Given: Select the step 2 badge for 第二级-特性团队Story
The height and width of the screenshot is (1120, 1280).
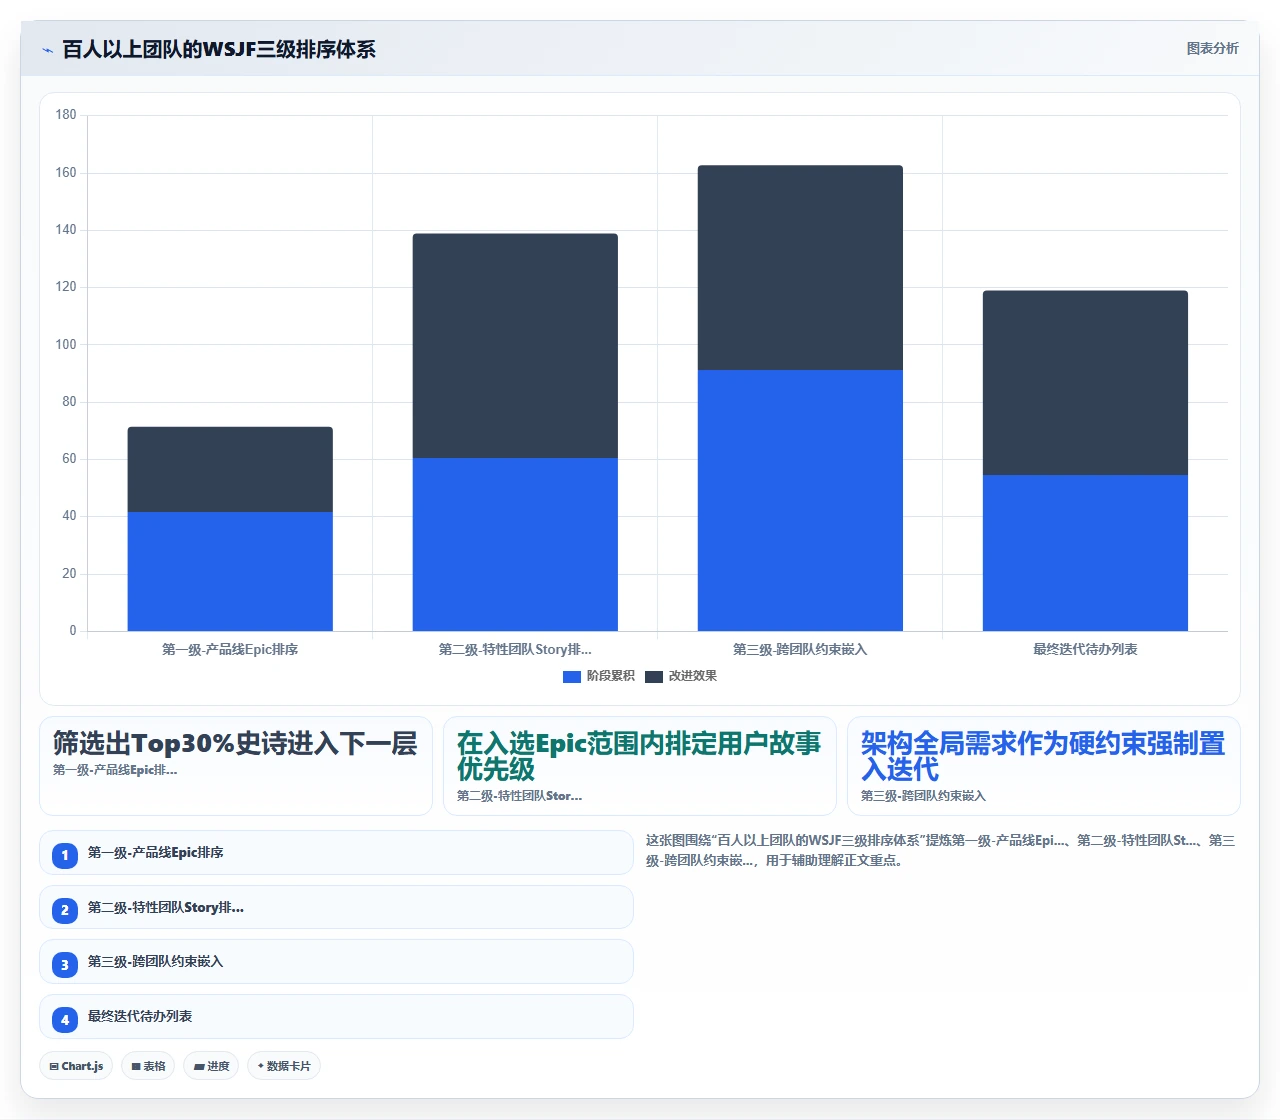Looking at the screenshot, I should click(65, 910).
